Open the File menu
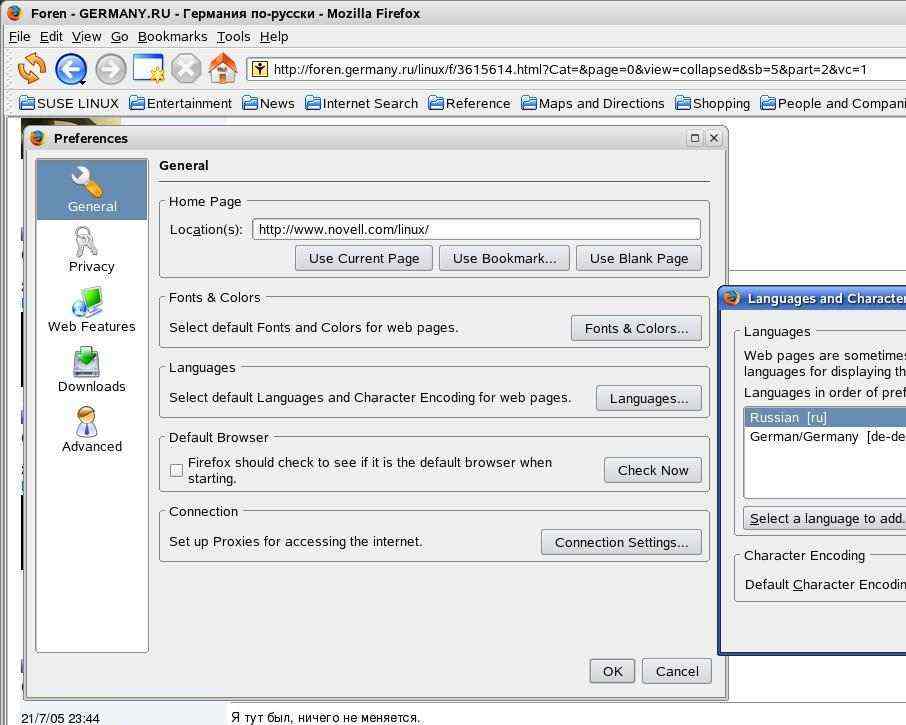Image resolution: width=906 pixels, height=725 pixels. click(20, 36)
